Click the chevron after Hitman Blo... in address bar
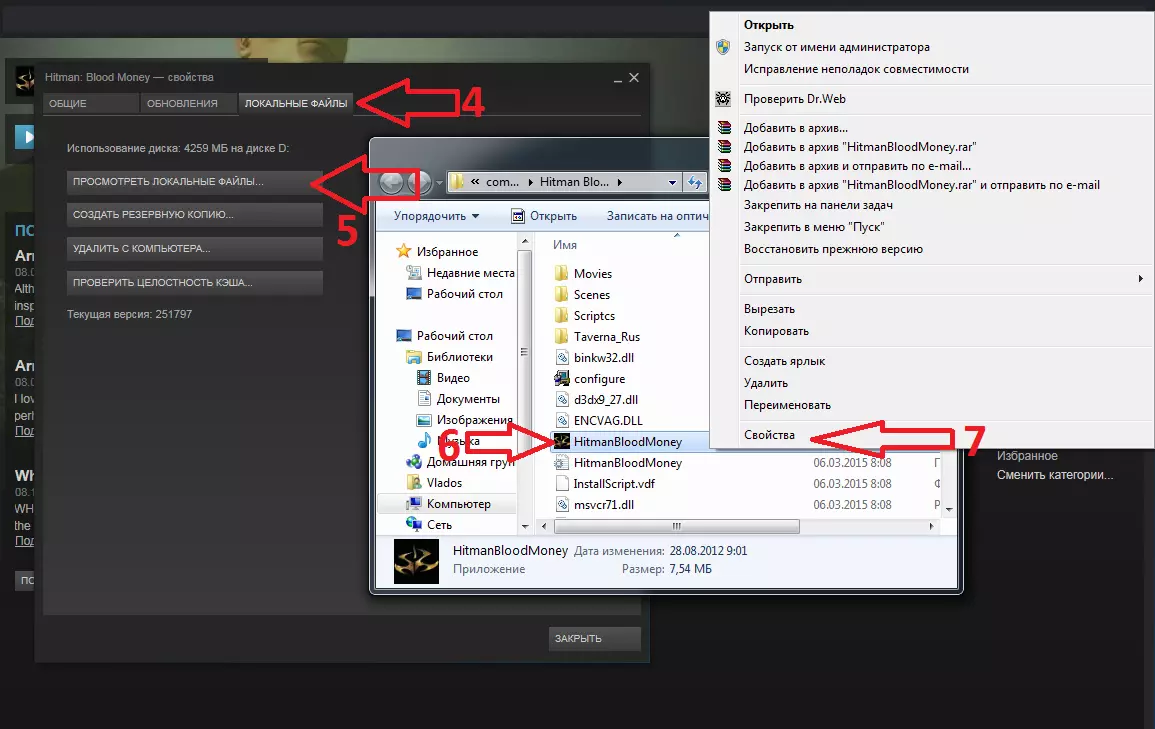The width and height of the screenshot is (1155, 729). (x=619, y=182)
